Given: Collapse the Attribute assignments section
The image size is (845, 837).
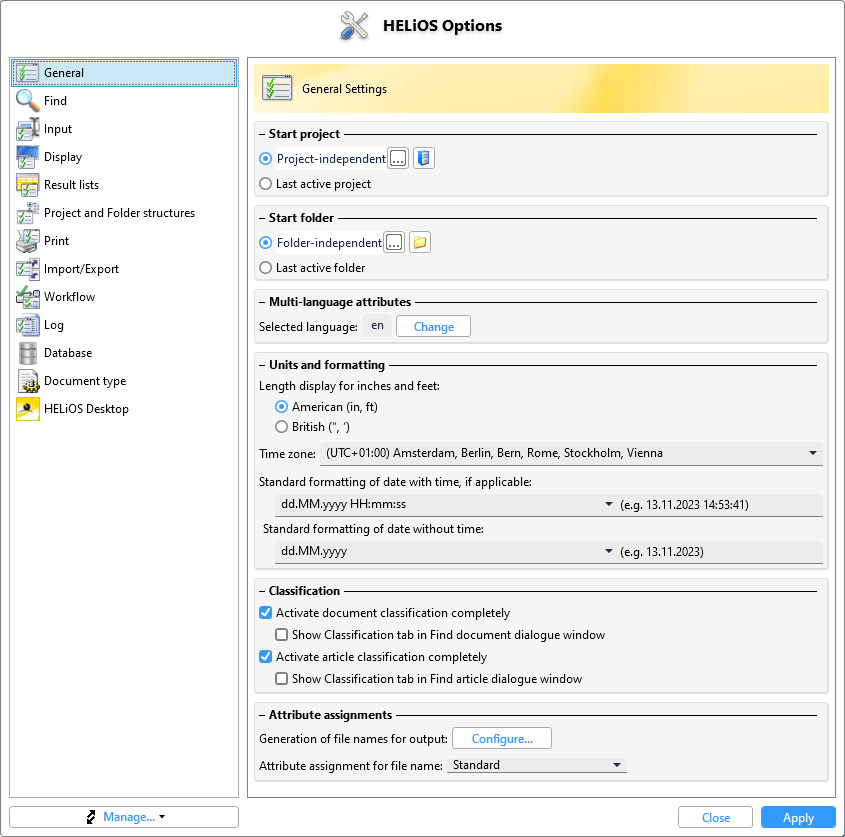Looking at the screenshot, I should click(x=262, y=715).
